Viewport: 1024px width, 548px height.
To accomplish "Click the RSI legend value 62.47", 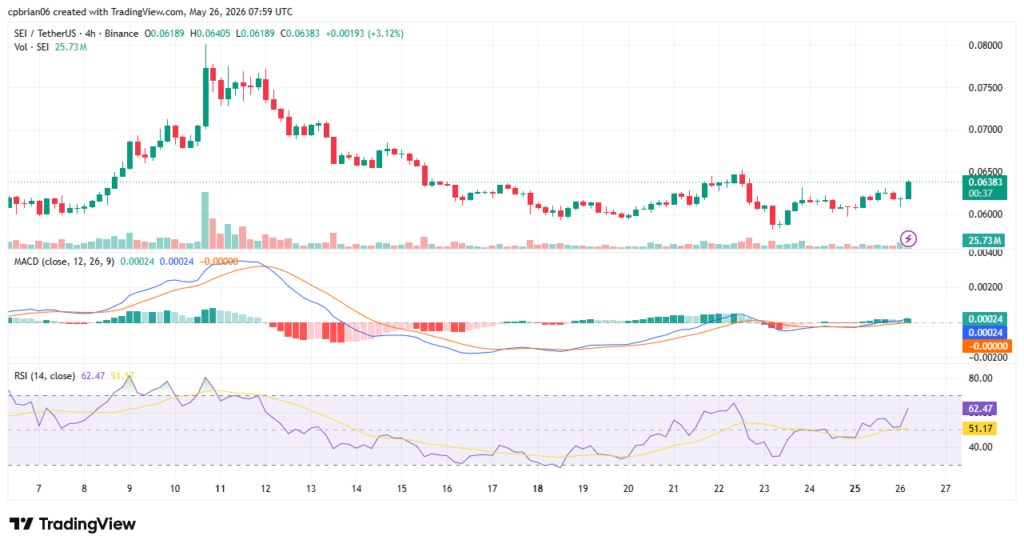I will 93,376.
